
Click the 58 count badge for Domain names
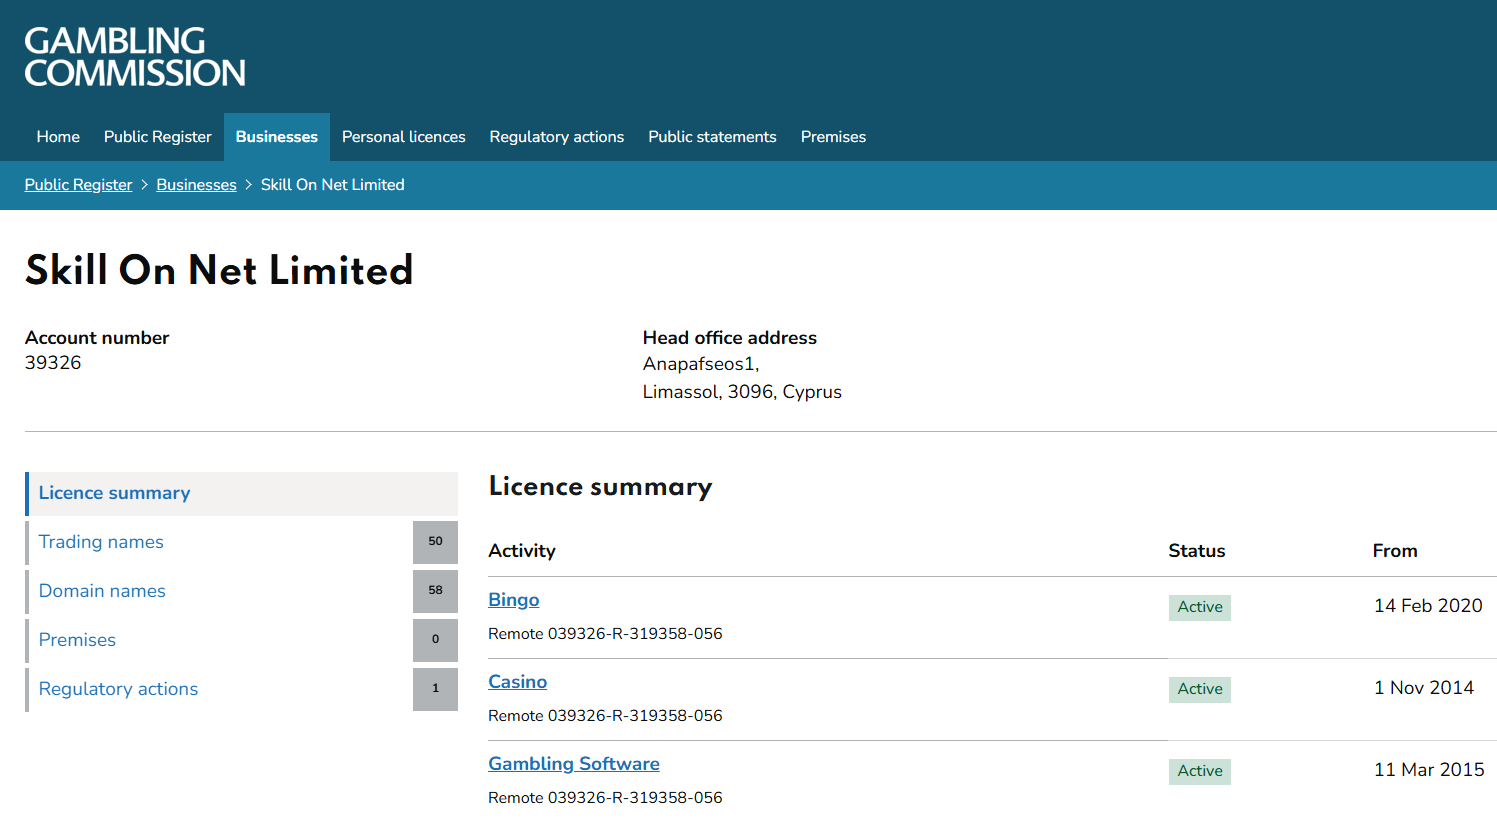point(435,591)
